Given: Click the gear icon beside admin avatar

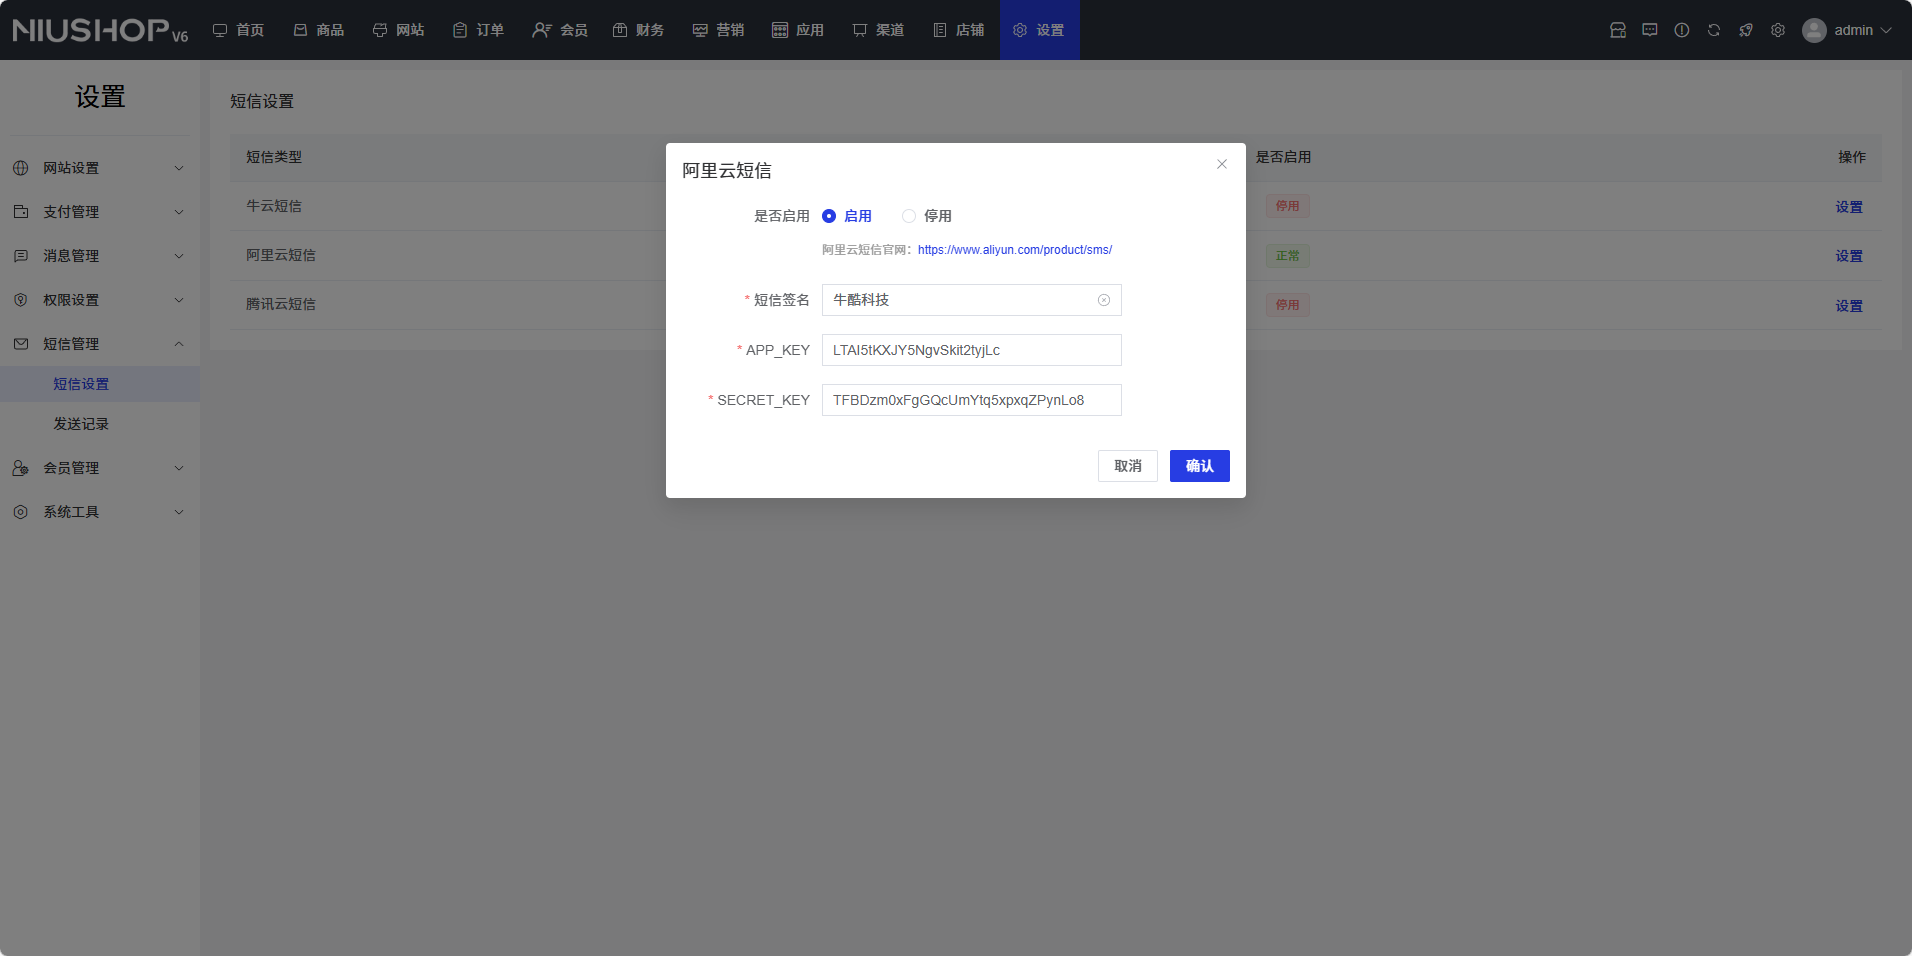Looking at the screenshot, I should click(1778, 30).
